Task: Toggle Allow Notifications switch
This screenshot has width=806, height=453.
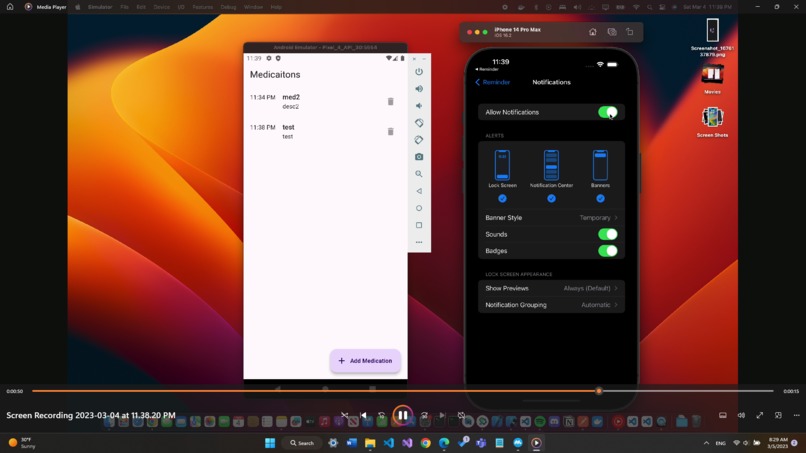Action: [x=608, y=112]
